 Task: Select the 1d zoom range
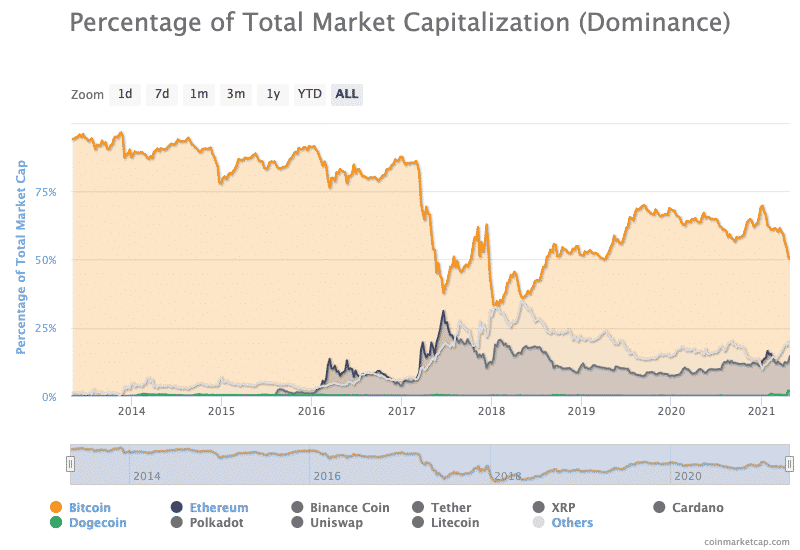click(x=125, y=94)
